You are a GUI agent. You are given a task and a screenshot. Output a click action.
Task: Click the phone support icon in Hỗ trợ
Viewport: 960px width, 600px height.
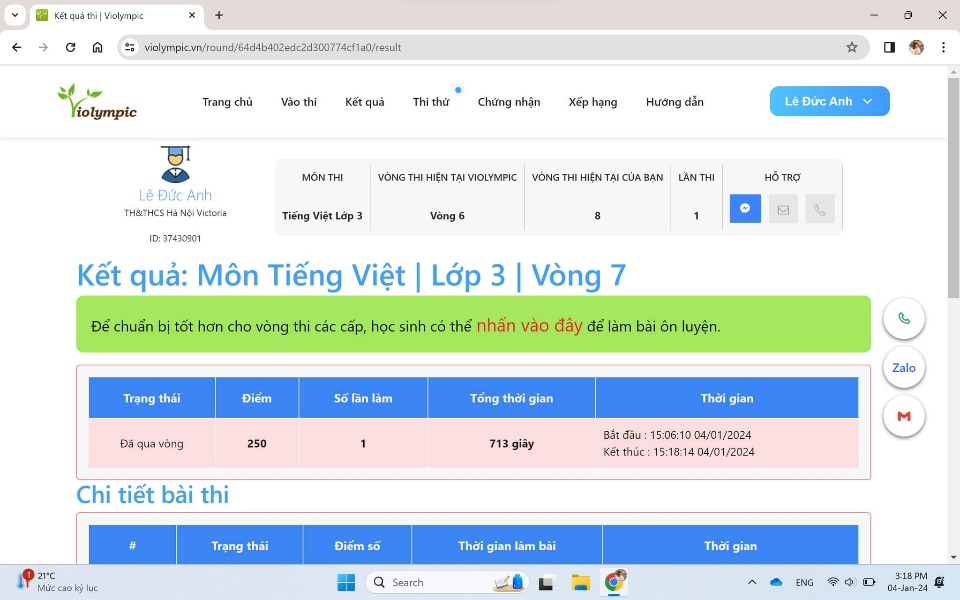click(x=820, y=209)
